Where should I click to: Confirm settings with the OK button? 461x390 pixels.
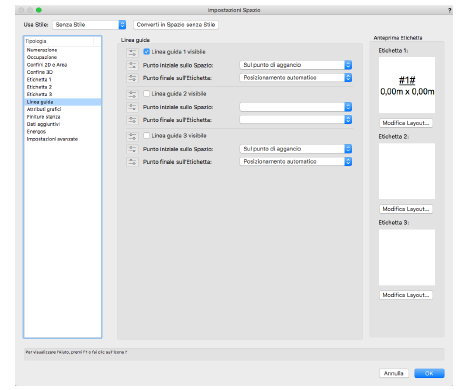point(429,373)
